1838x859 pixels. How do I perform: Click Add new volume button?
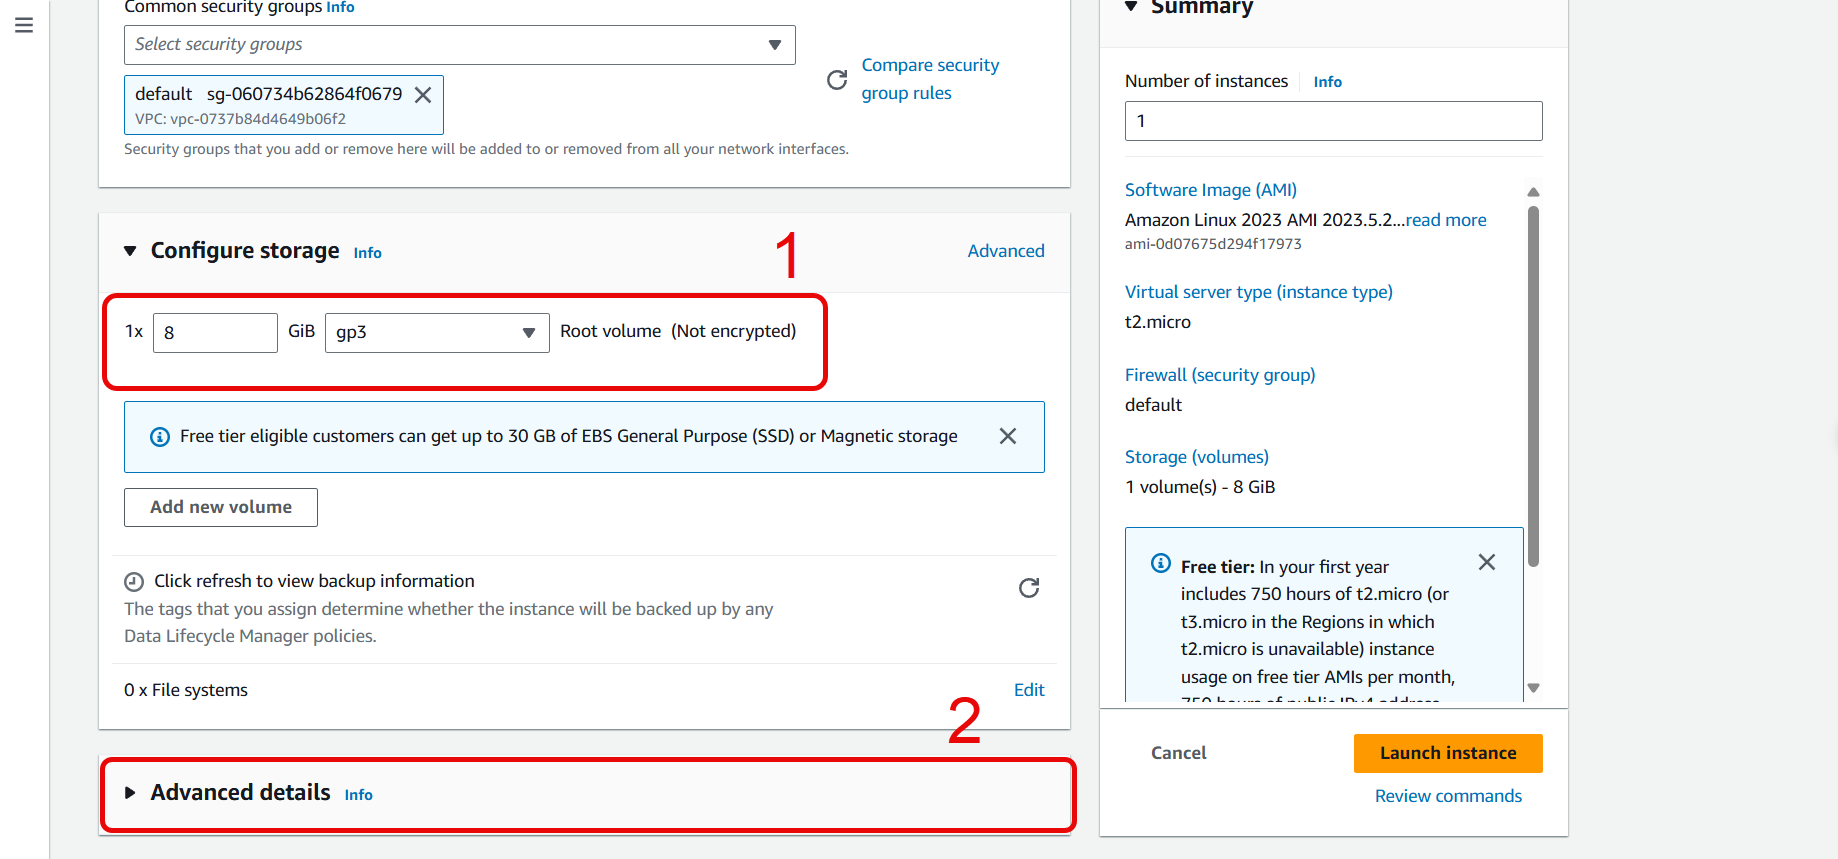(x=221, y=507)
